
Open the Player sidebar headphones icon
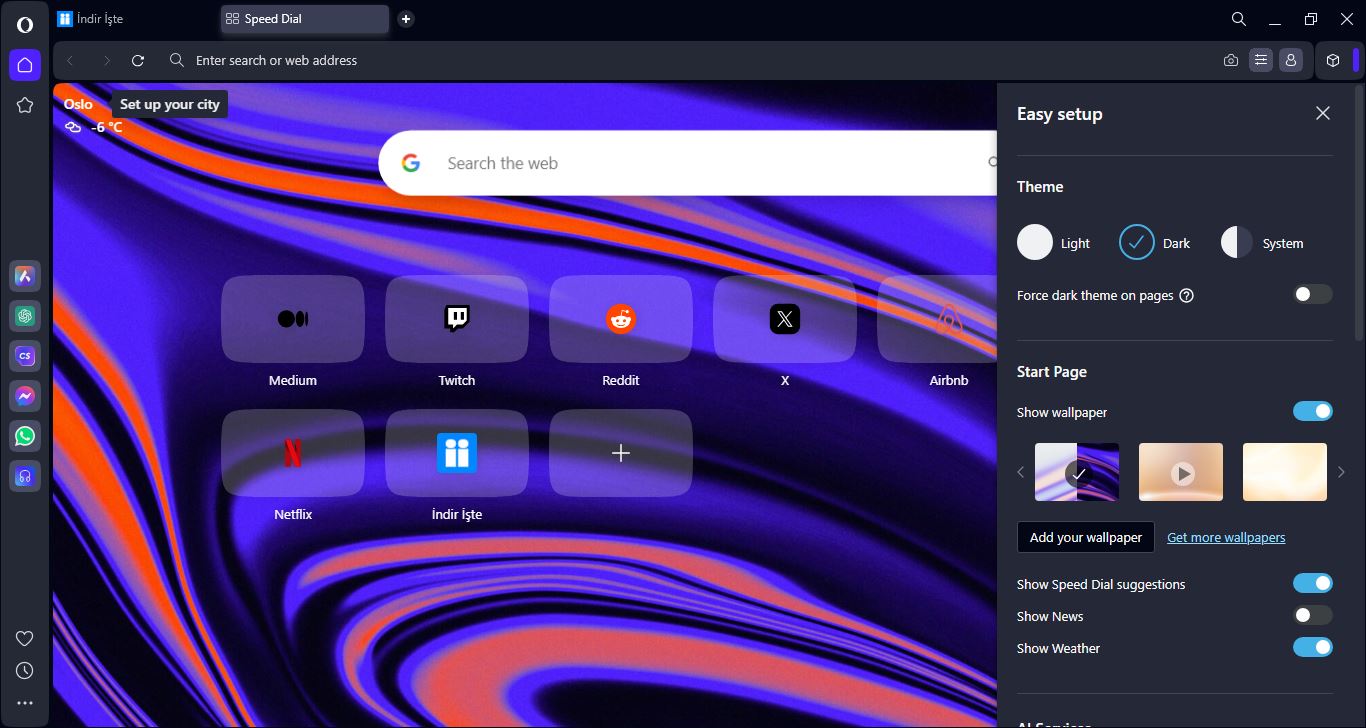25,476
